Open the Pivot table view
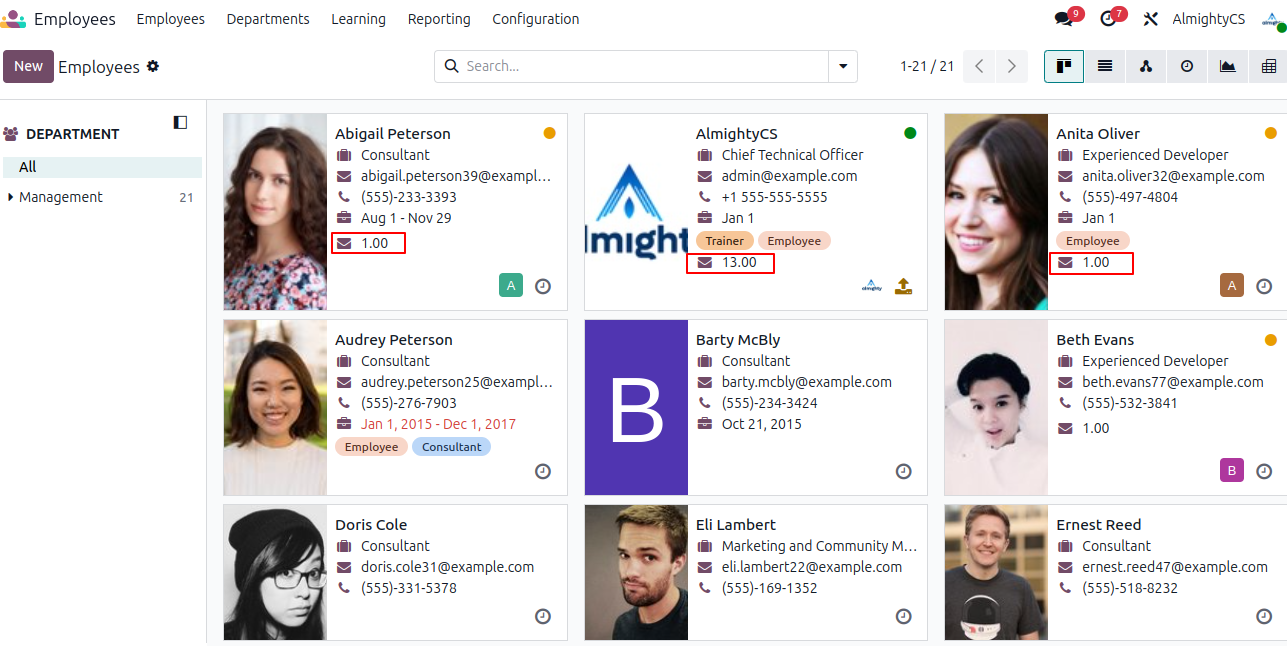Viewport: 1287px width, 646px height. point(1269,66)
